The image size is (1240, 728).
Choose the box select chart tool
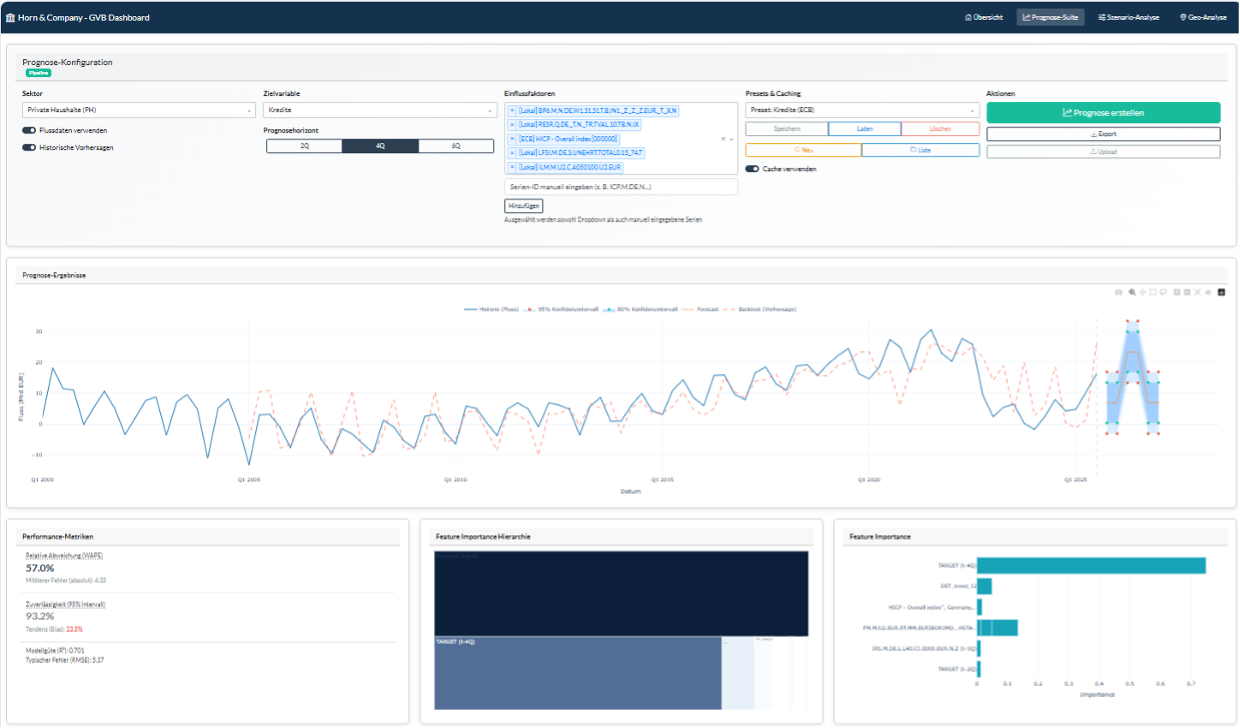1153,292
